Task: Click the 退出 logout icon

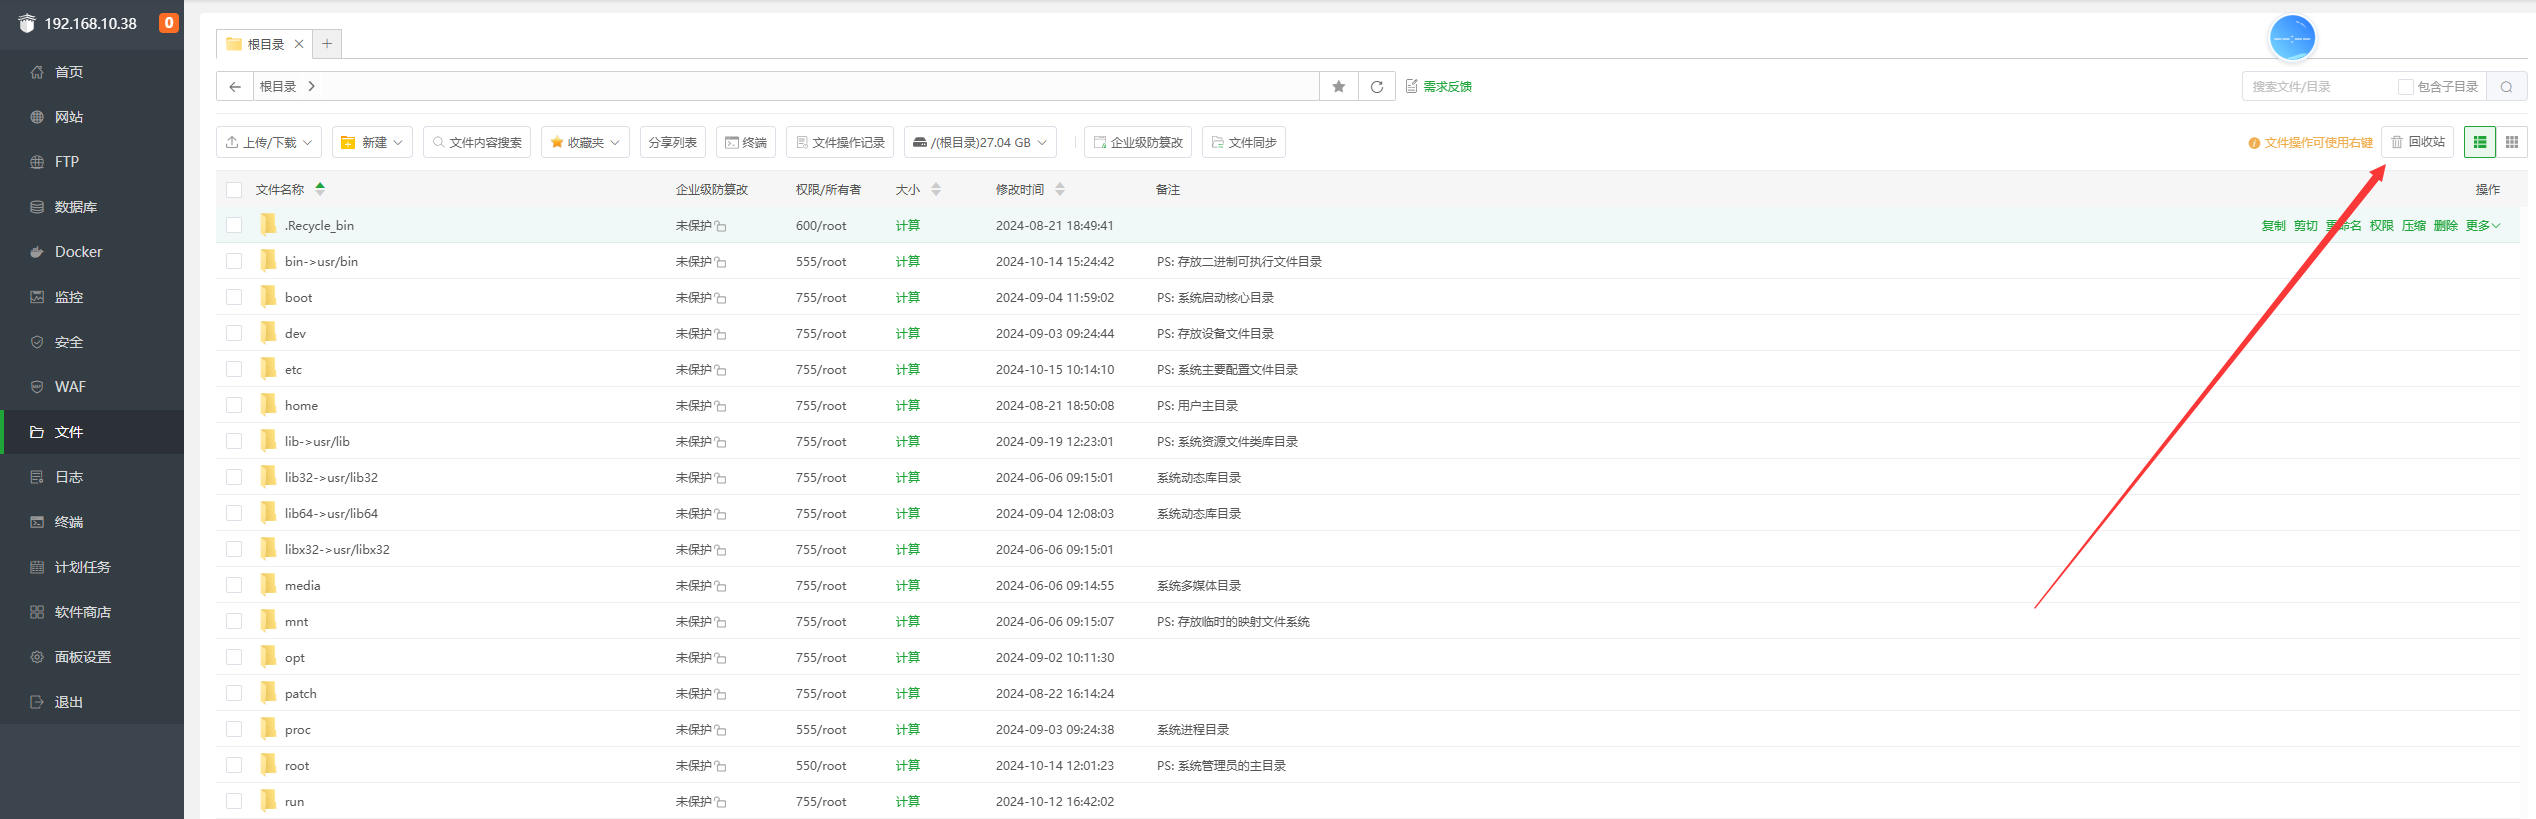Action: (37, 702)
